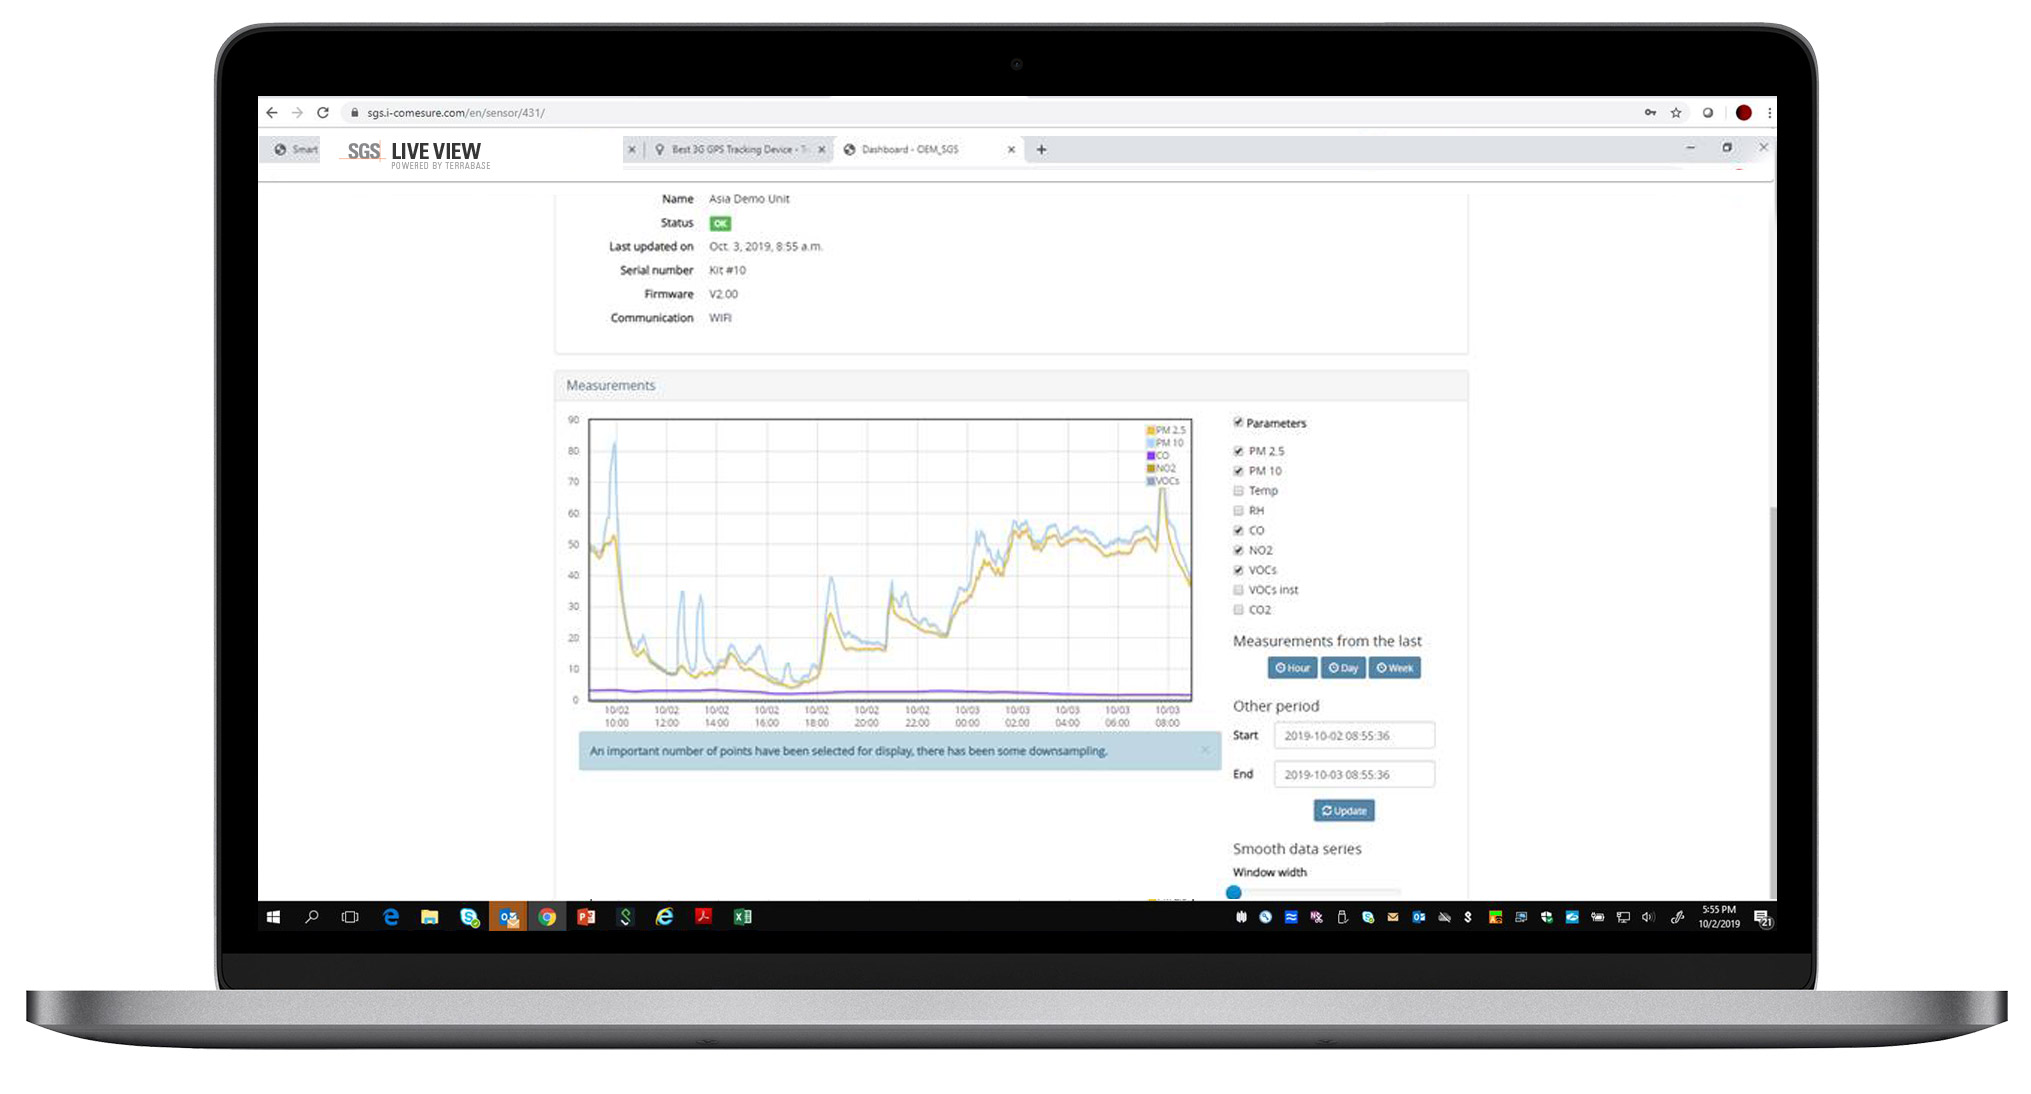The height and width of the screenshot is (1094, 2031).
Task: Select the Dashboard - OEM_SGS tab
Action: 910,150
